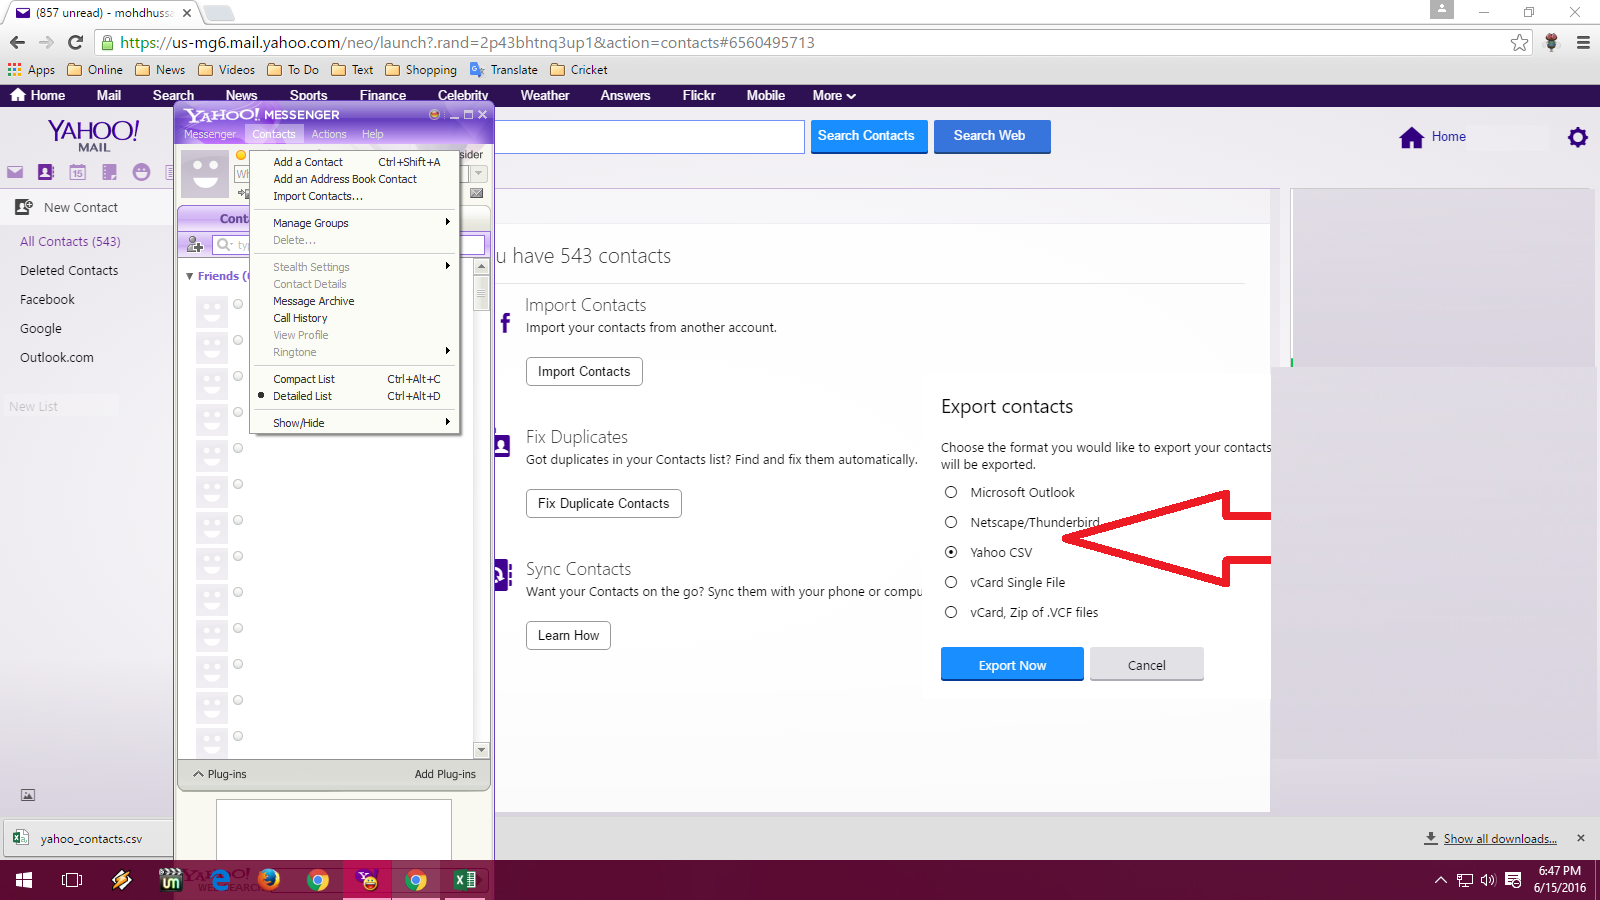Open the Notepad icon in Yahoo Mail toolbar
1600x900 pixels.
pyautogui.click(x=109, y=172)
